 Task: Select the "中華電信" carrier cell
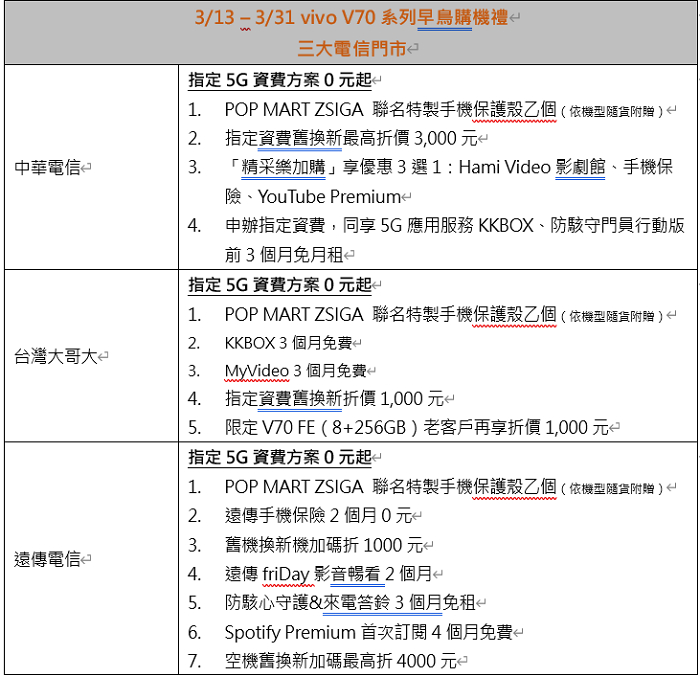(x=48, y=168)
